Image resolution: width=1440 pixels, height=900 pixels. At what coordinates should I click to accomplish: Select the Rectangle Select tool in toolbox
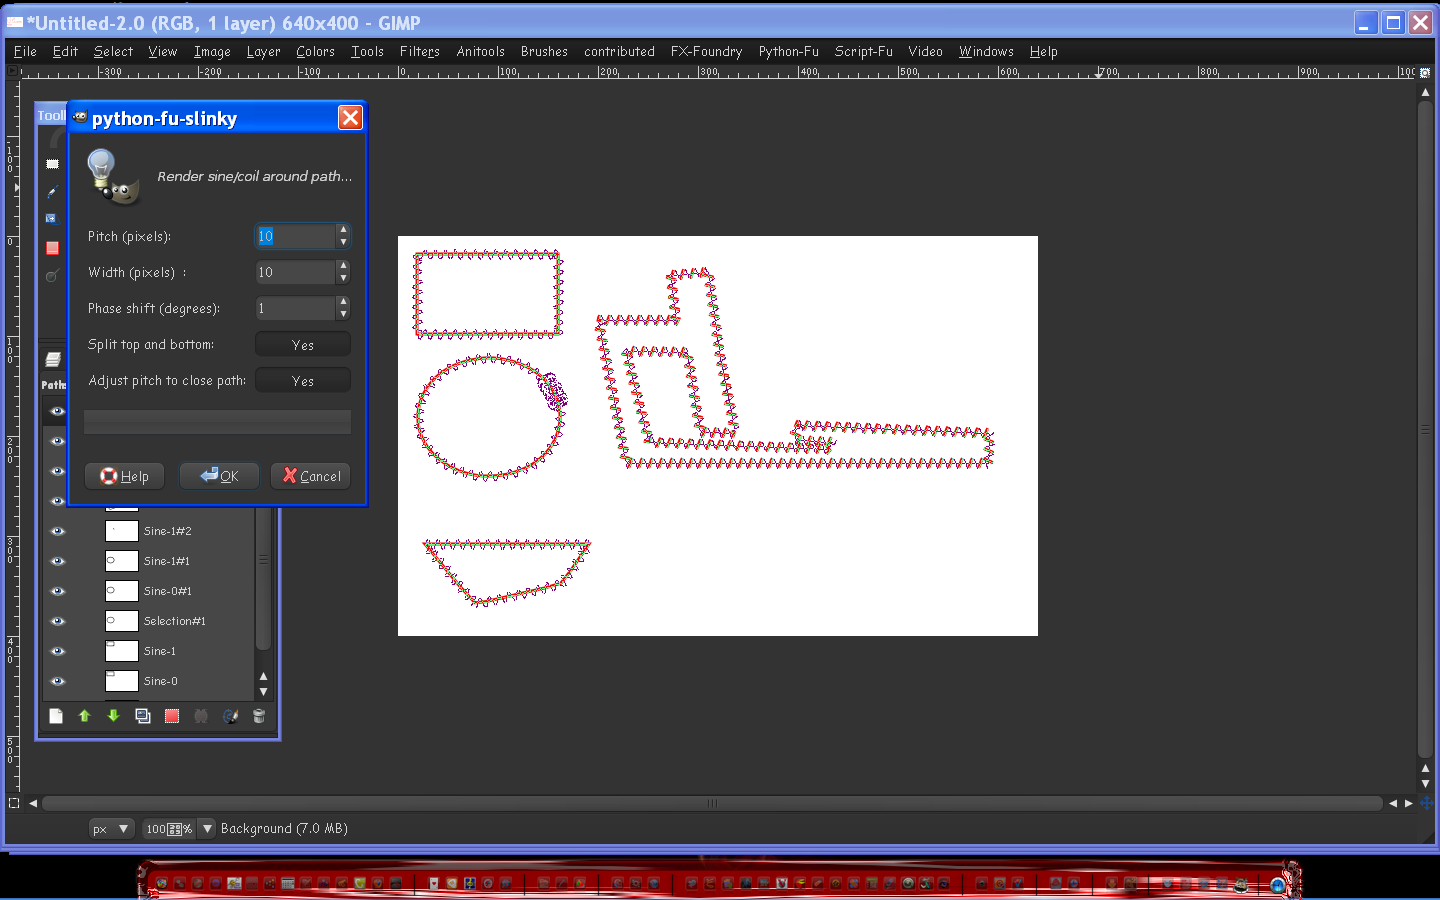tap(53, 164)
